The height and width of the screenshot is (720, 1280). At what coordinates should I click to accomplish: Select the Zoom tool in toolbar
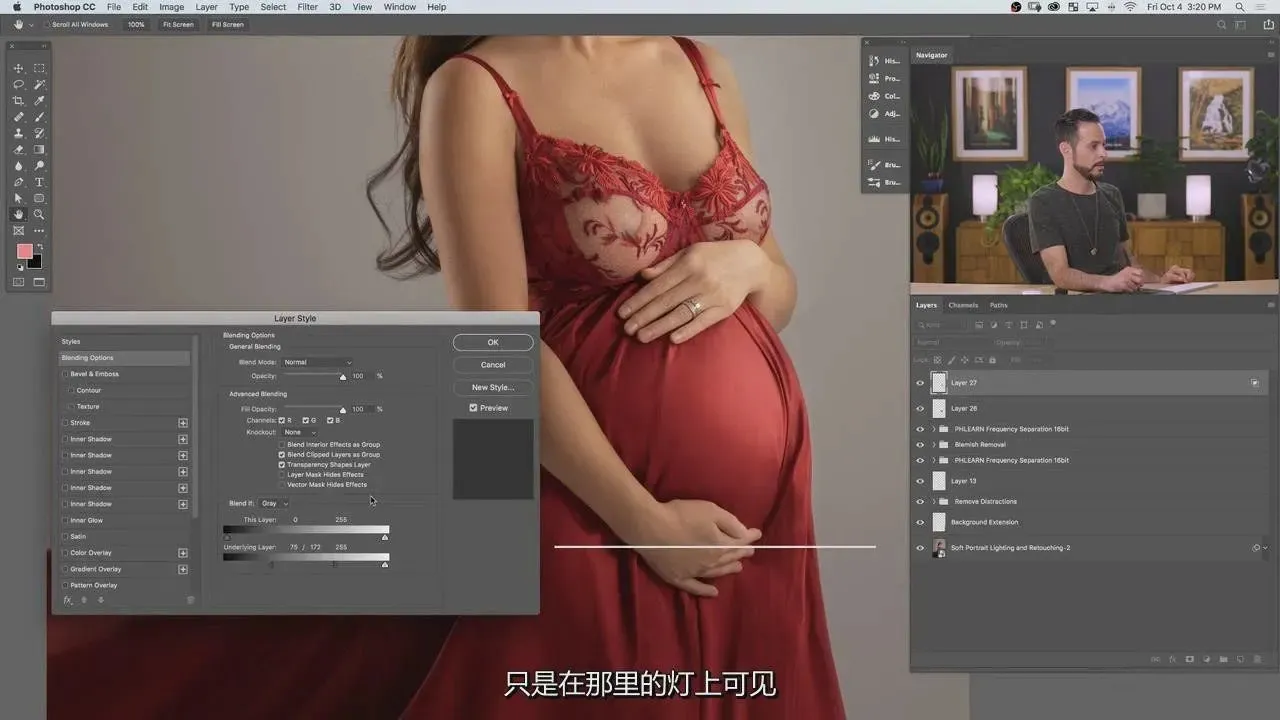click(39, 214)
